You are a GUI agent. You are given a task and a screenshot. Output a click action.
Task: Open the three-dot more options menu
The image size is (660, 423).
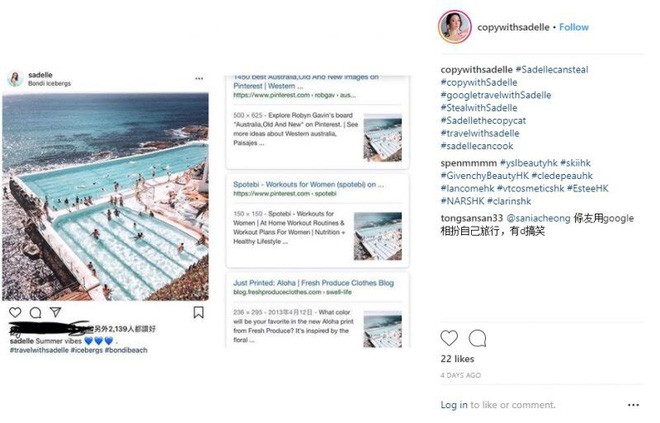[633, 405]
